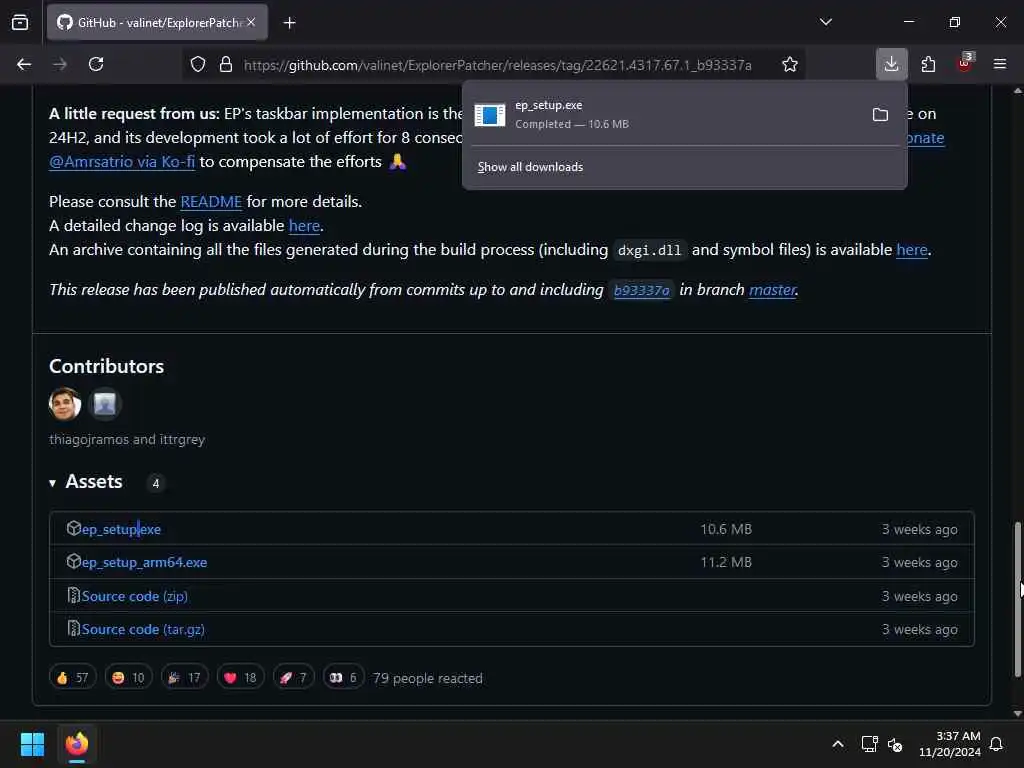Open notifications bell icon
The height and width of the screenshot is (768, 1024).
point(997,744)
